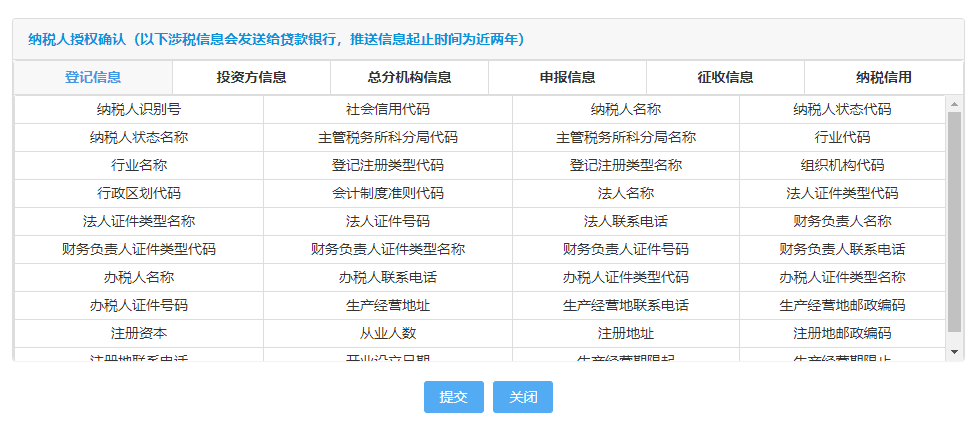This screenshot has height=427, width=976.
Task: Select the 纳税人识别号 cell
Action: [139, 110]
